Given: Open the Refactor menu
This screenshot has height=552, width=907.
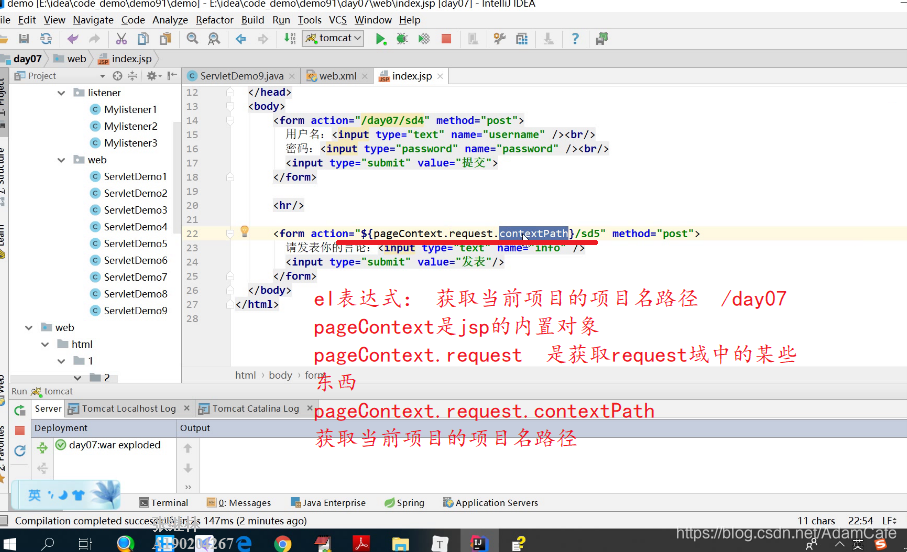Looking at the screenshot, I should tap(215, 20).
